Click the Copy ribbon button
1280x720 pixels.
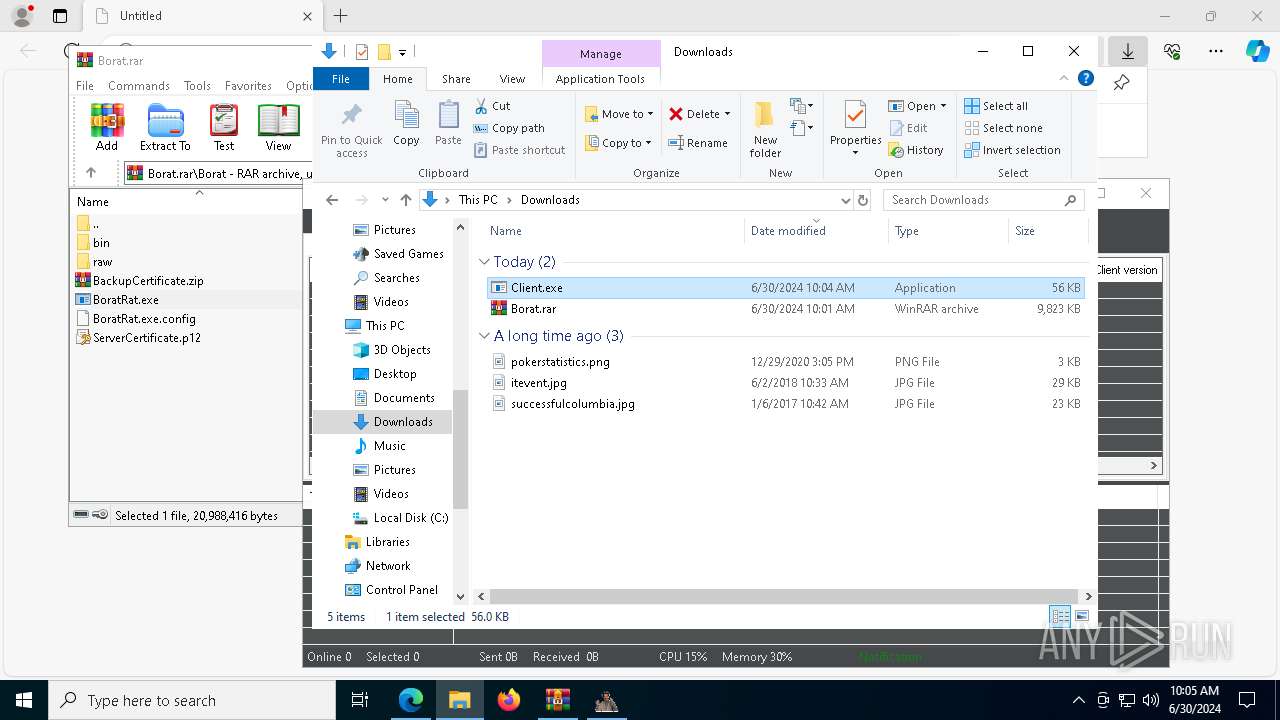click(406, 124)
